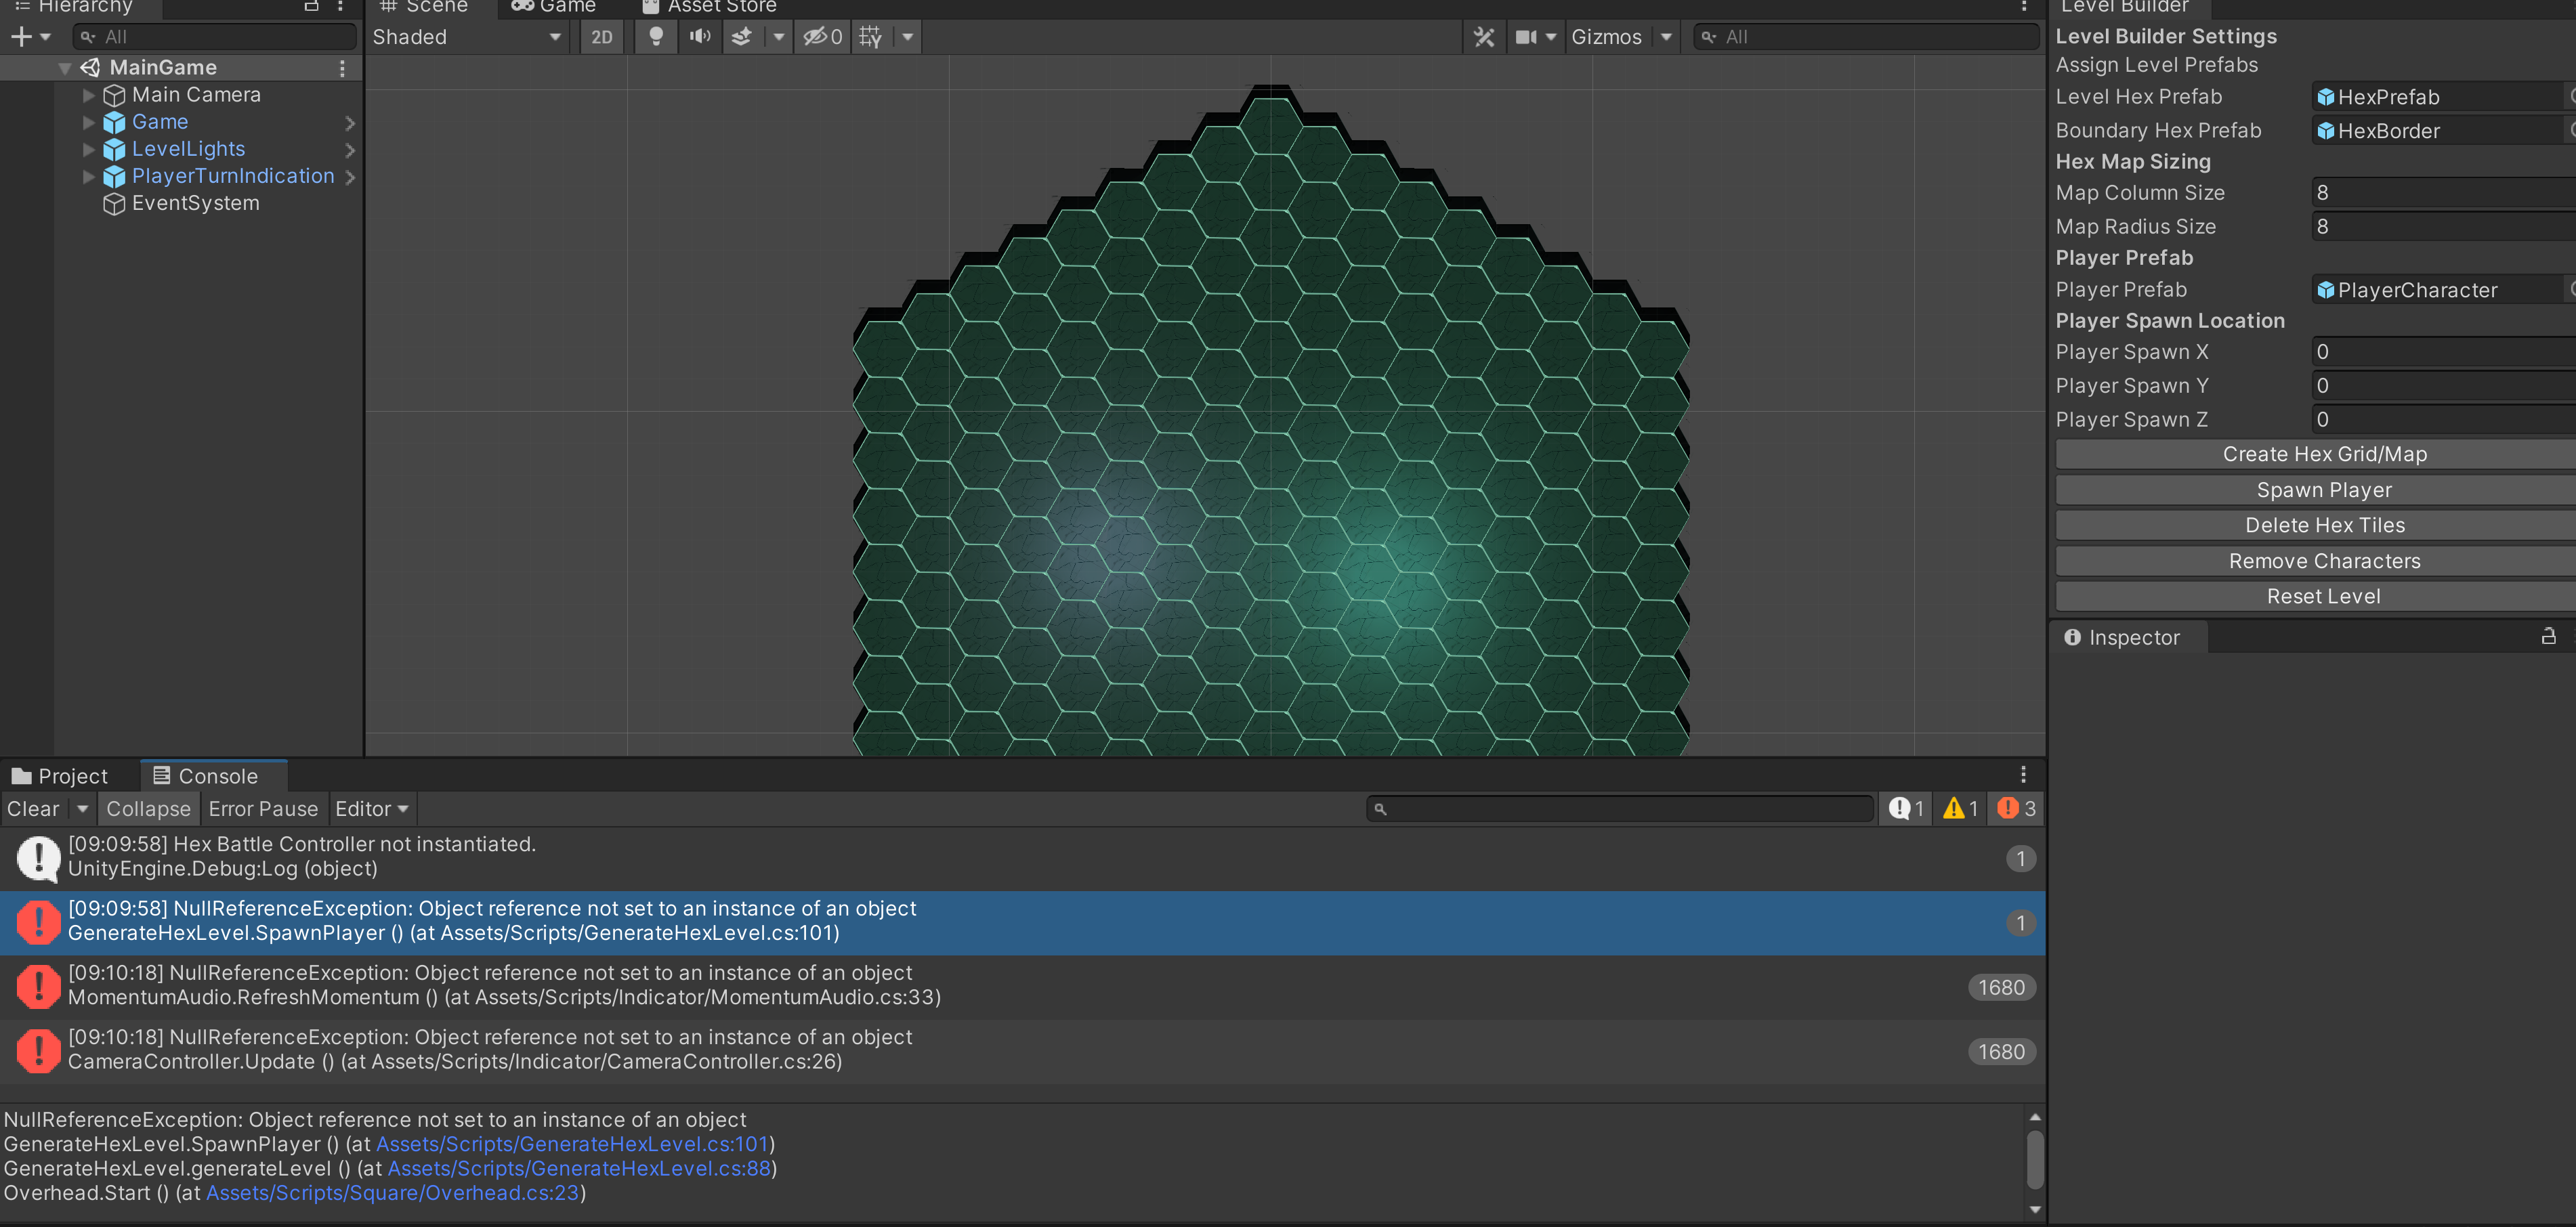This screenshot has height=1227, width=2576.
Task: Open the Clear options dropdown arrow
Action: click(82, 809)
